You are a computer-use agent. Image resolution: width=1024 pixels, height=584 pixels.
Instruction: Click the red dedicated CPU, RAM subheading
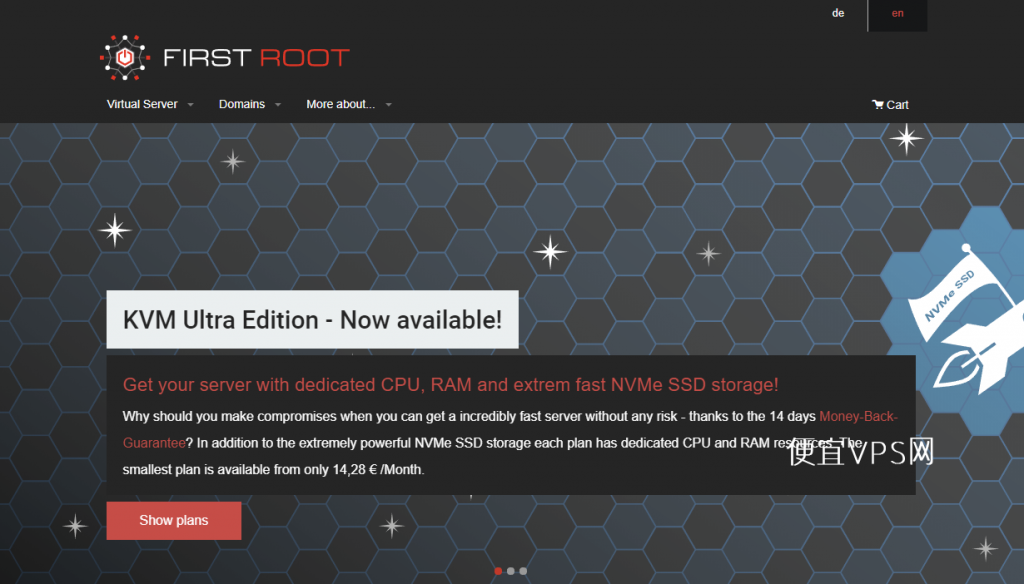[451, 385]
